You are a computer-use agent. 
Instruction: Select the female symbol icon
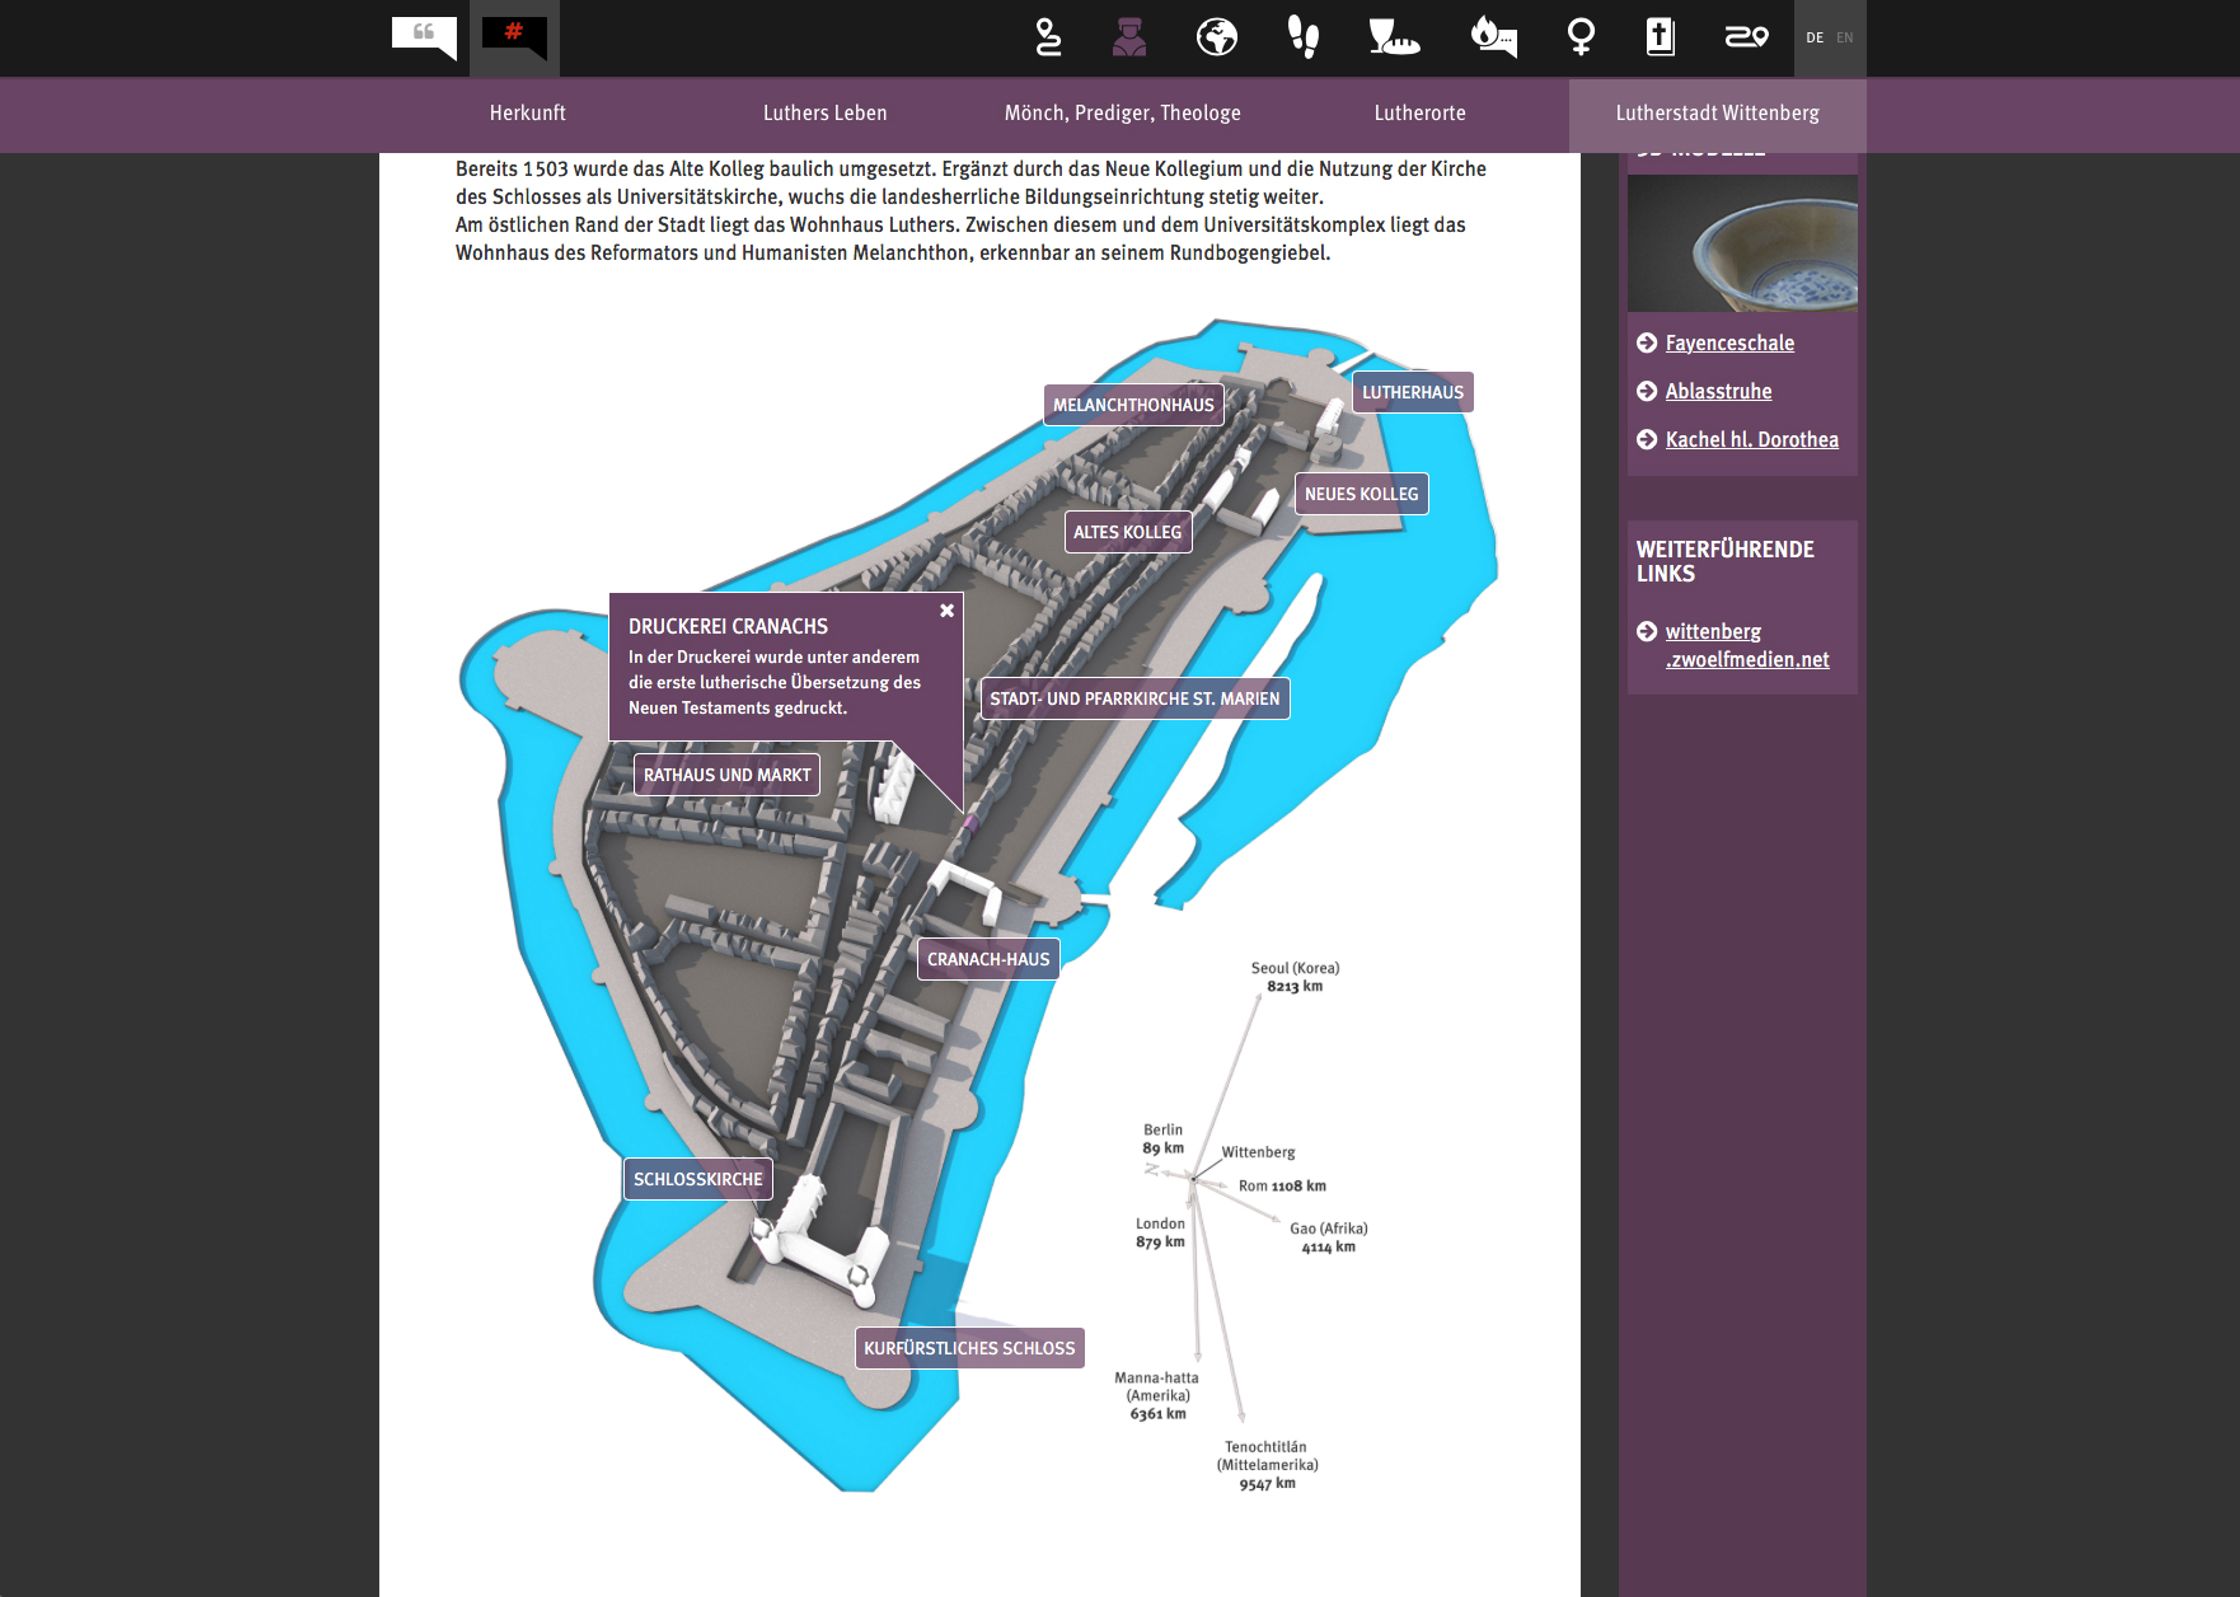pos(1580,38)
